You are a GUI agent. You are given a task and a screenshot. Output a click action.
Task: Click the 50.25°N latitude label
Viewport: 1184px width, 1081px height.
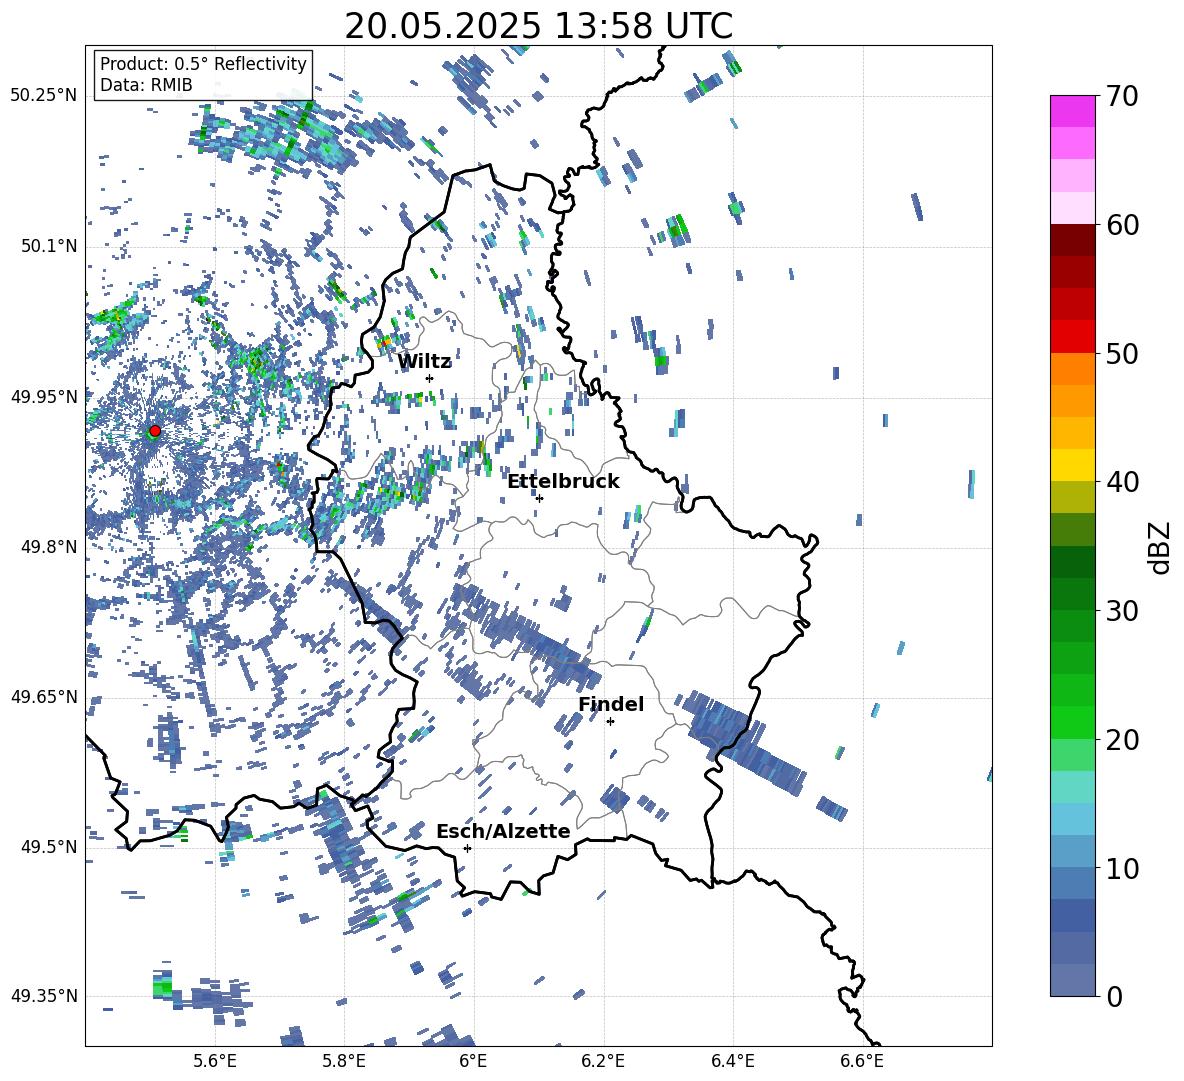pyautogui.click(x=44, y=96)
